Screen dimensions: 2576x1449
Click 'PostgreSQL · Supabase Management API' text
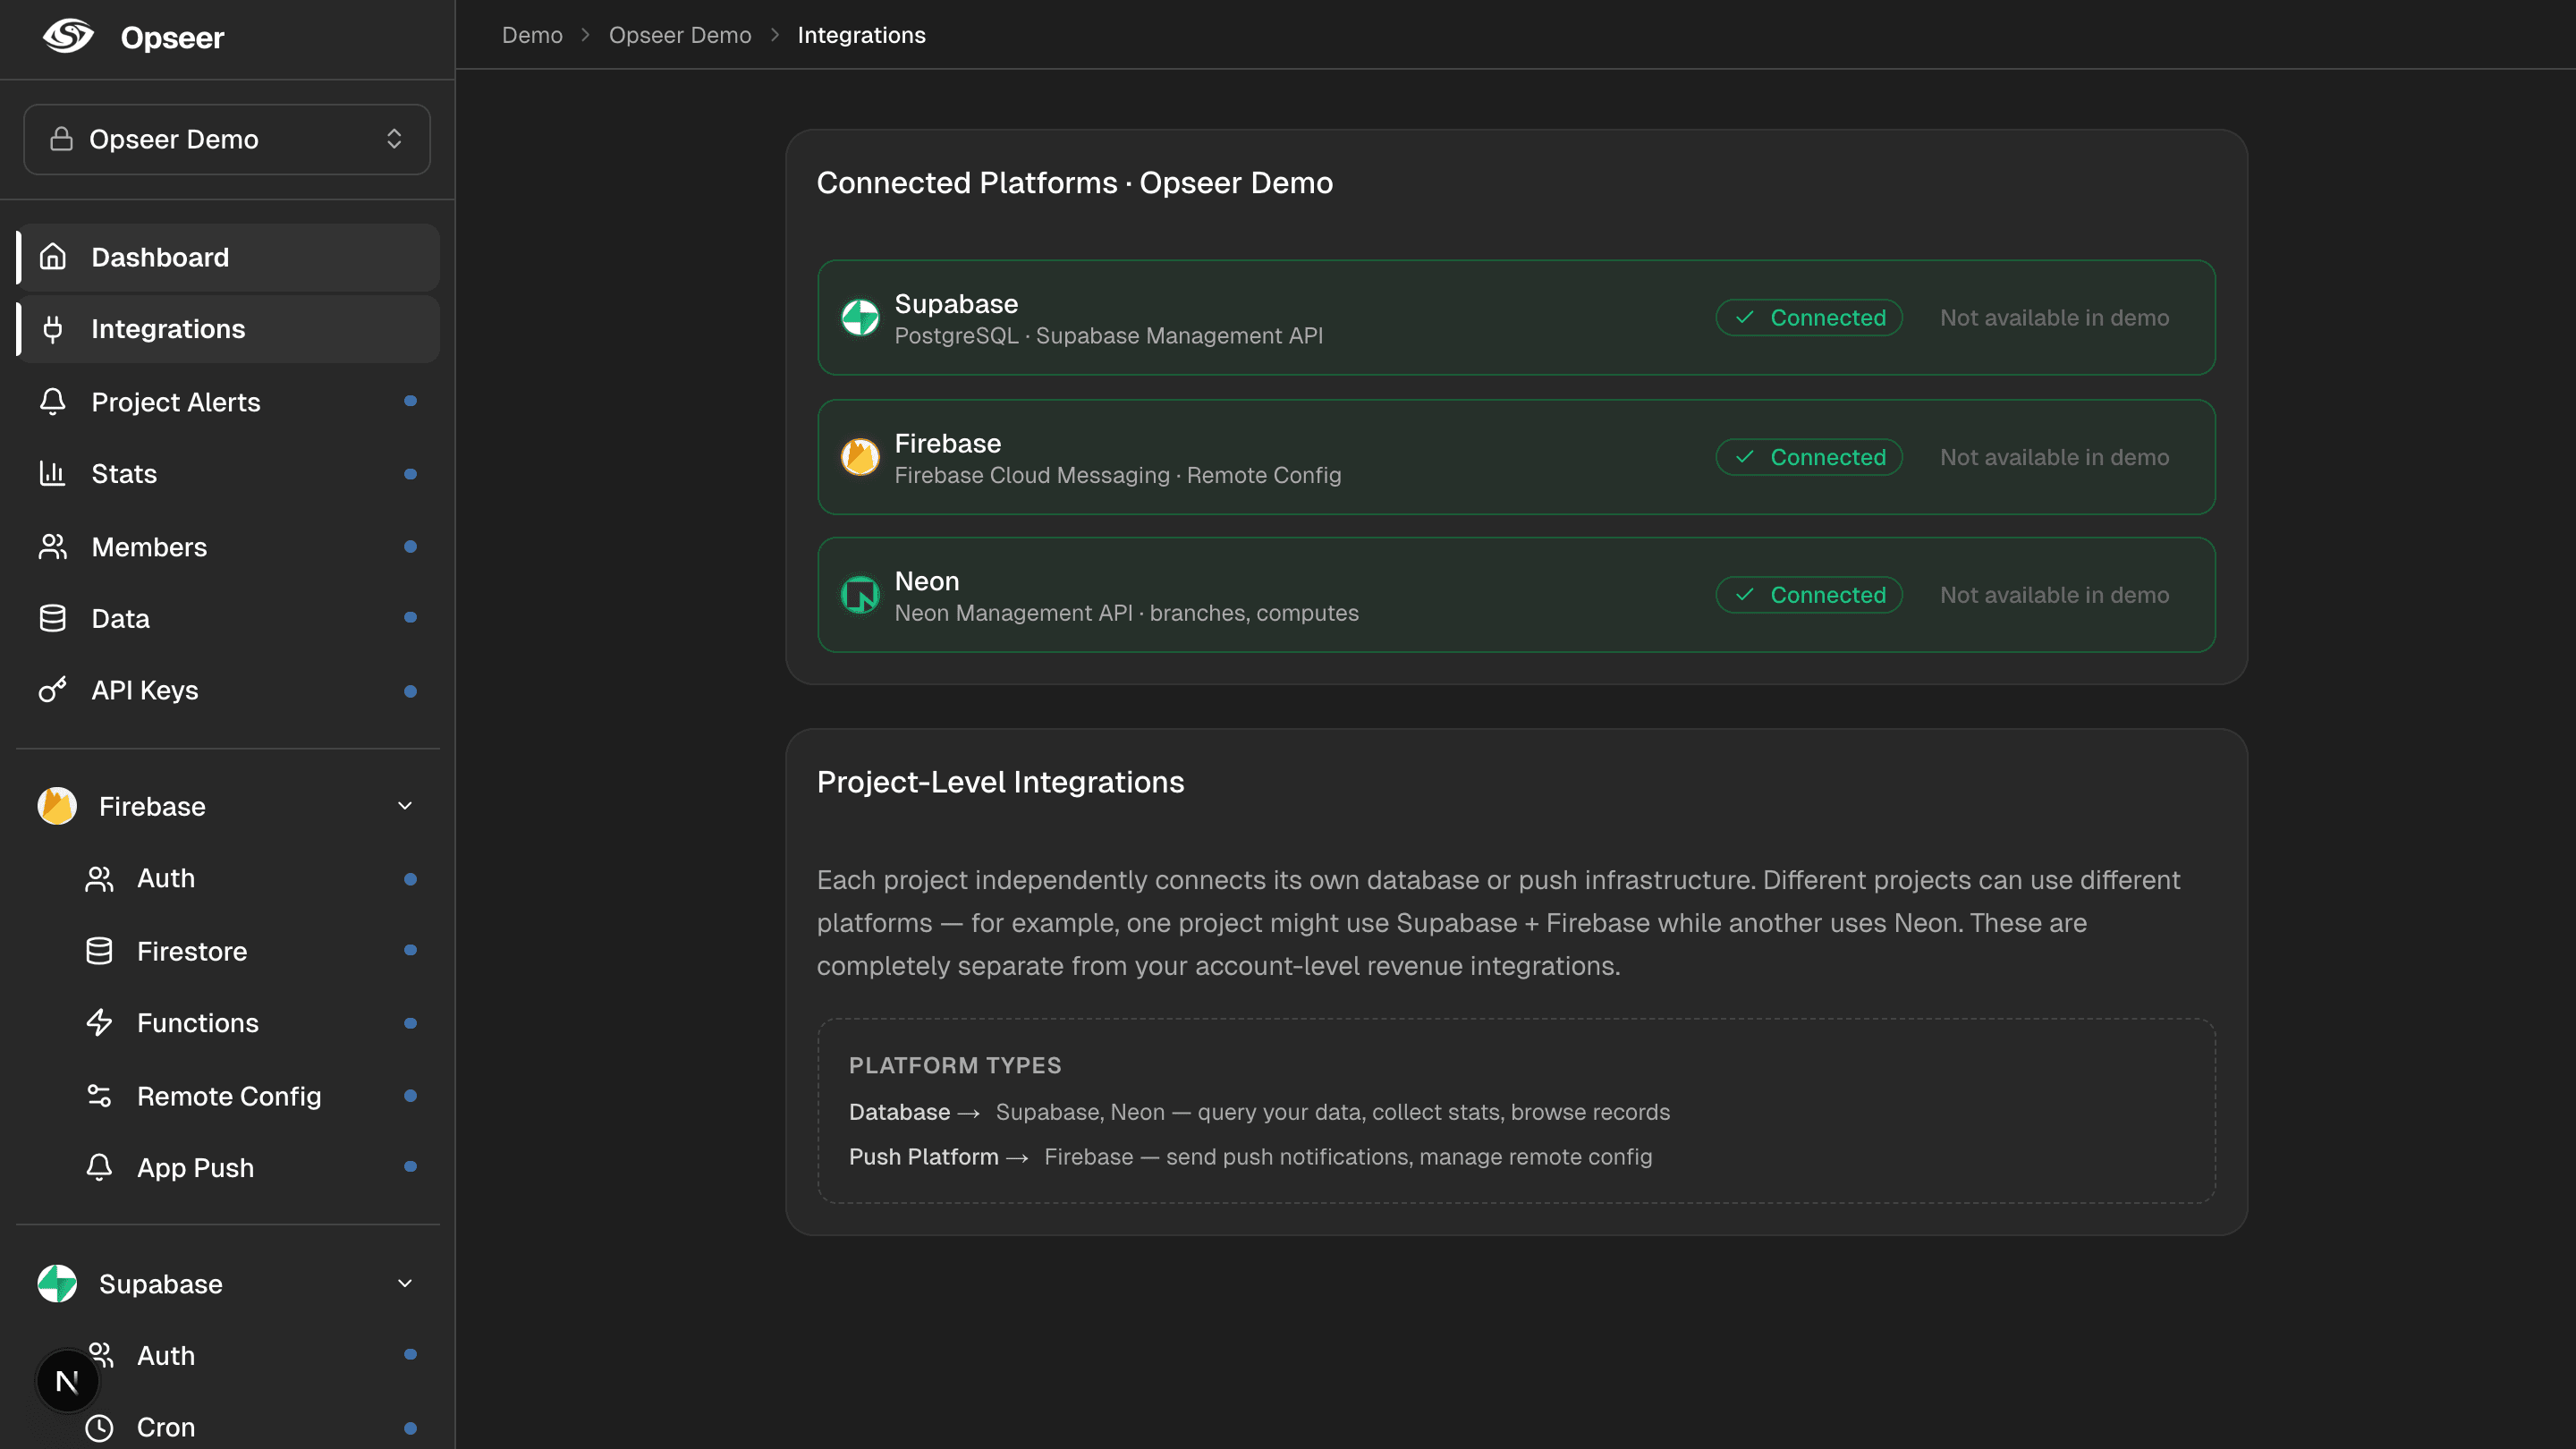point(1108,336)
